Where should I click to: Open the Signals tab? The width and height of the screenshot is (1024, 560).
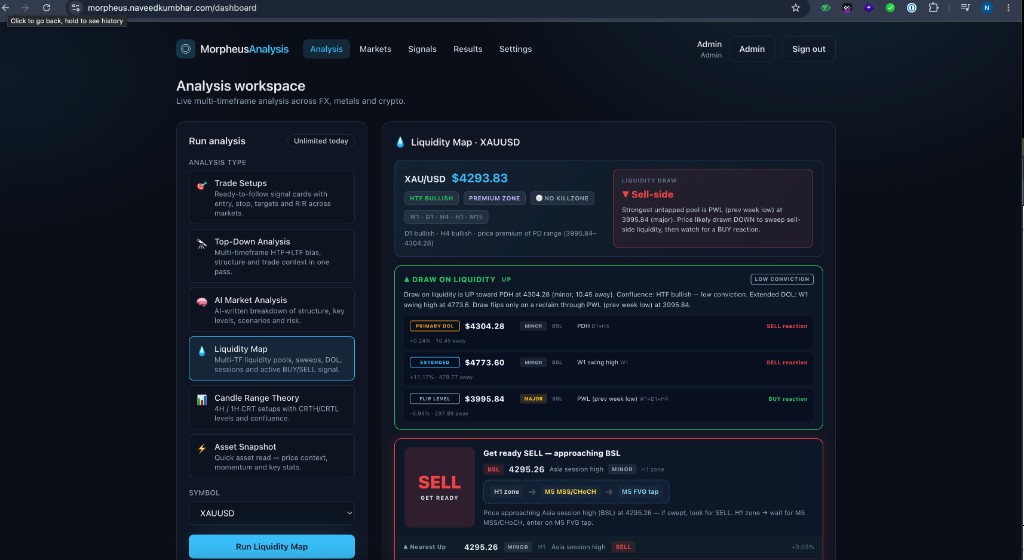click(x=422, y=49)
